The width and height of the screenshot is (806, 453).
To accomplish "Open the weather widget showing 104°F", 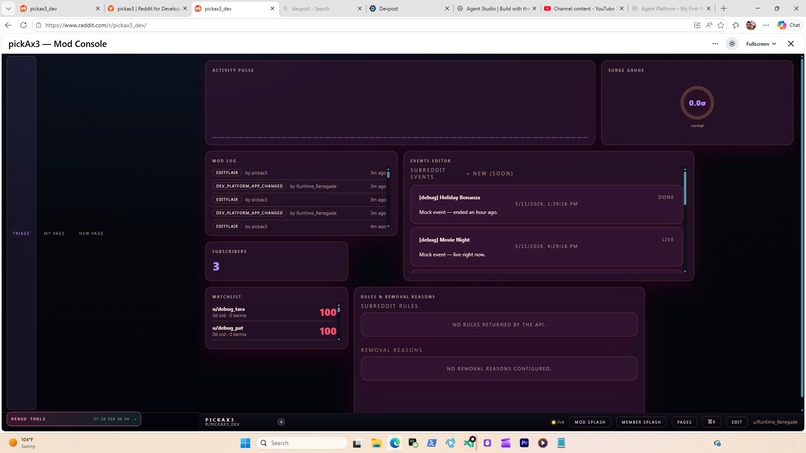I will [x=22, y=443].
